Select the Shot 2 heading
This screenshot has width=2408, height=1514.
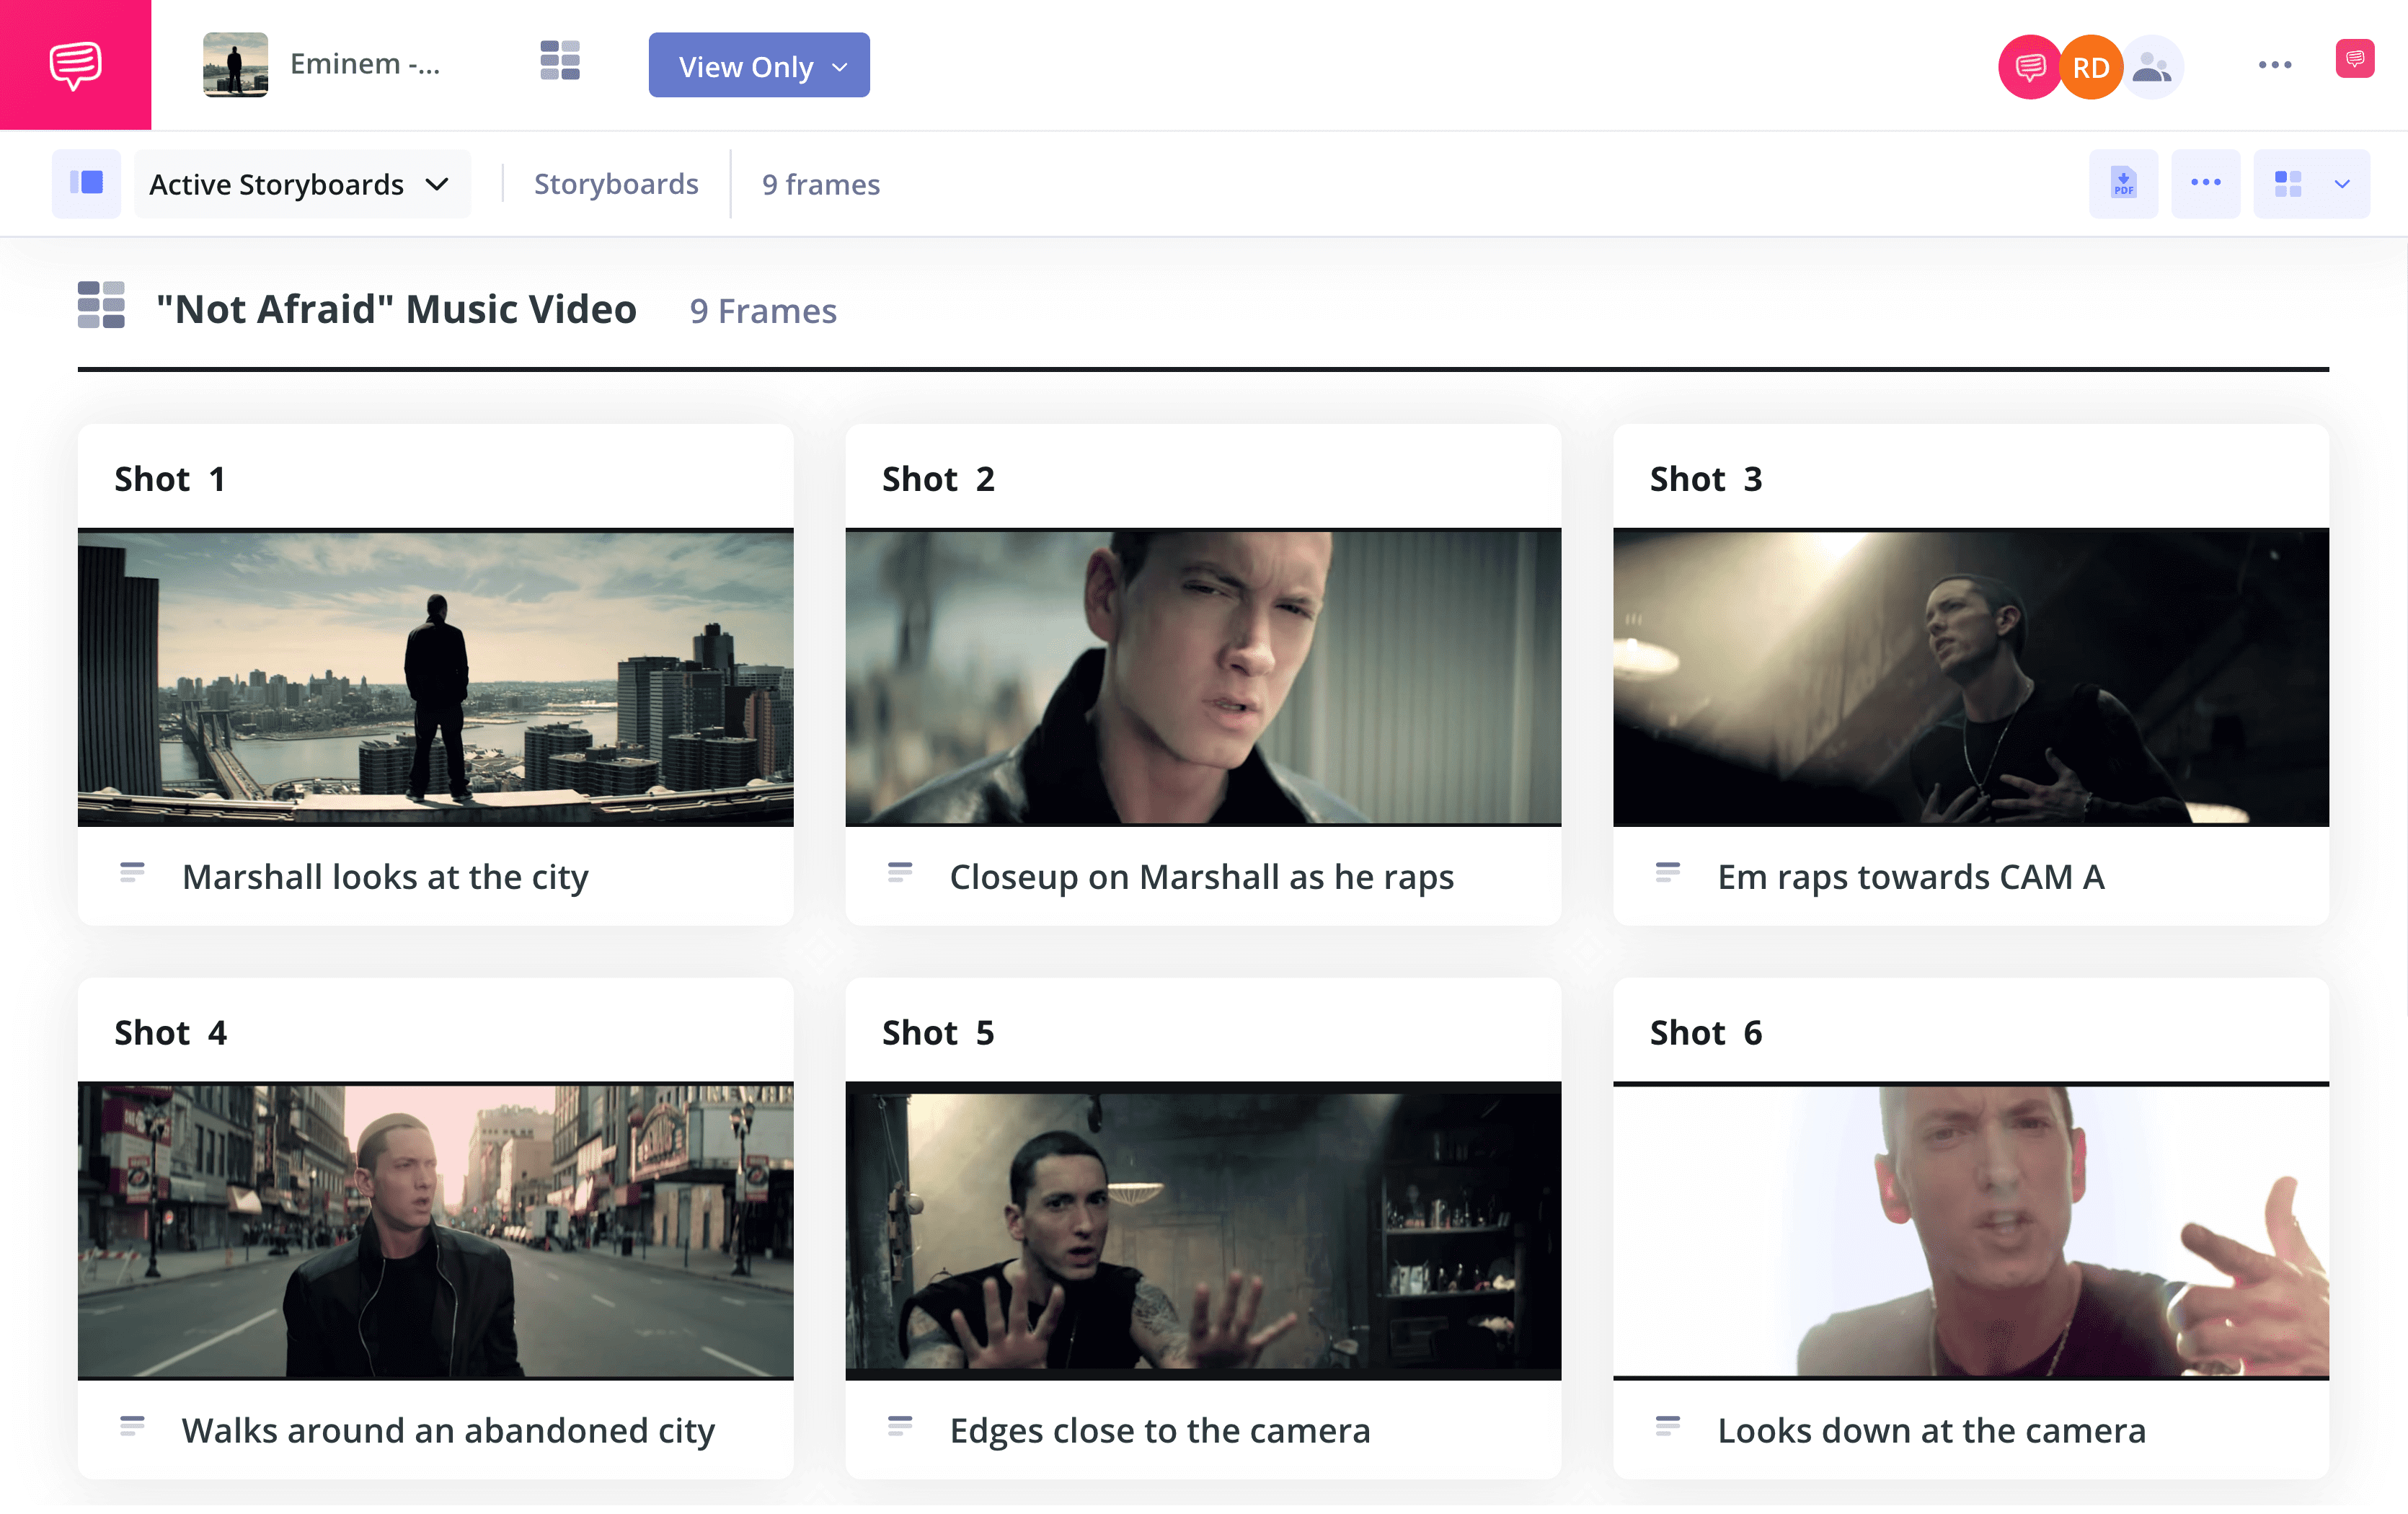938,479
